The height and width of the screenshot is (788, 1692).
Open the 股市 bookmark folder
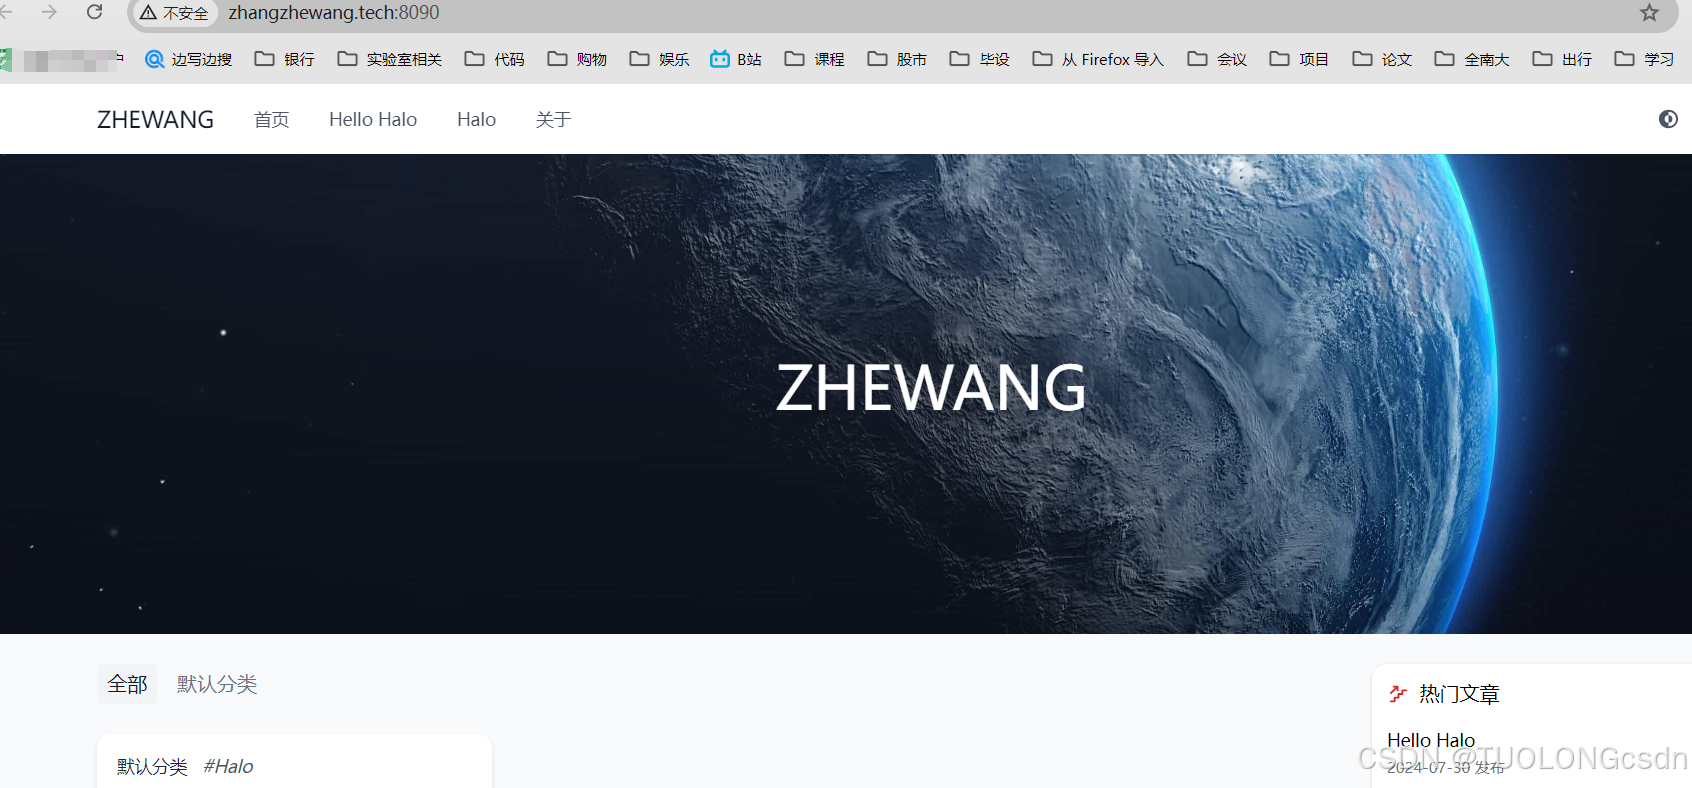coord(898,59)
